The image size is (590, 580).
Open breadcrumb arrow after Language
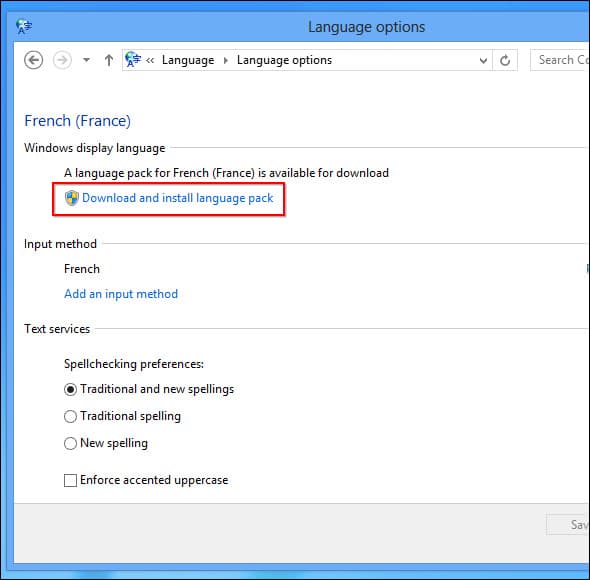tap(226, 60)
